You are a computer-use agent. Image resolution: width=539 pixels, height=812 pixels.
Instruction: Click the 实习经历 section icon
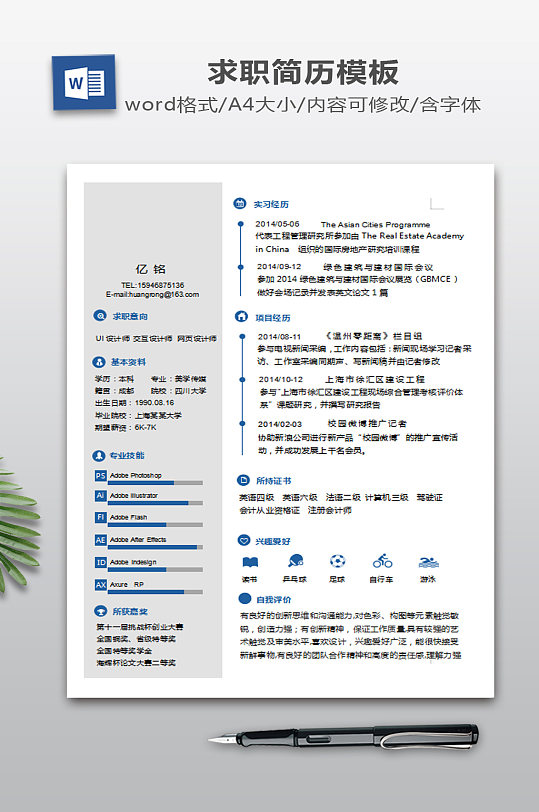(x=240, y=204)
